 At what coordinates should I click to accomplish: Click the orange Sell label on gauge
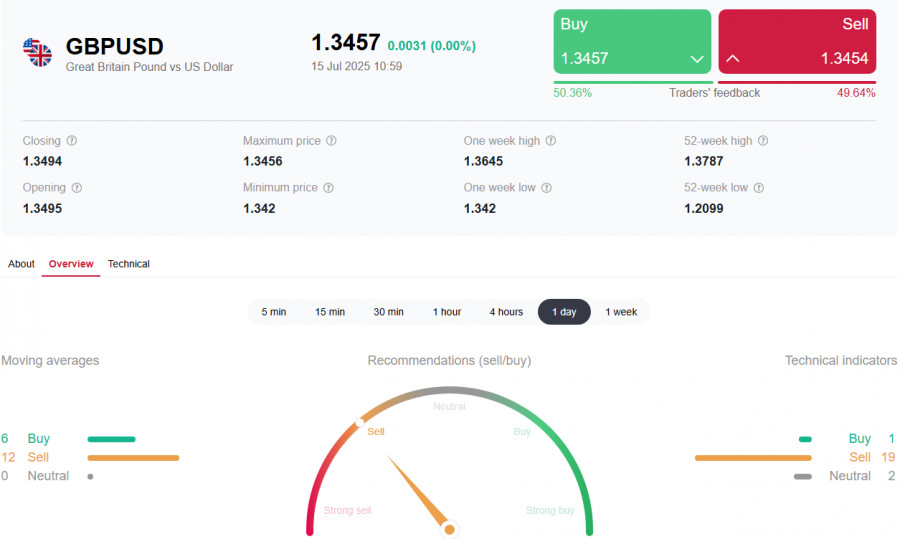(x=376, y=432)
